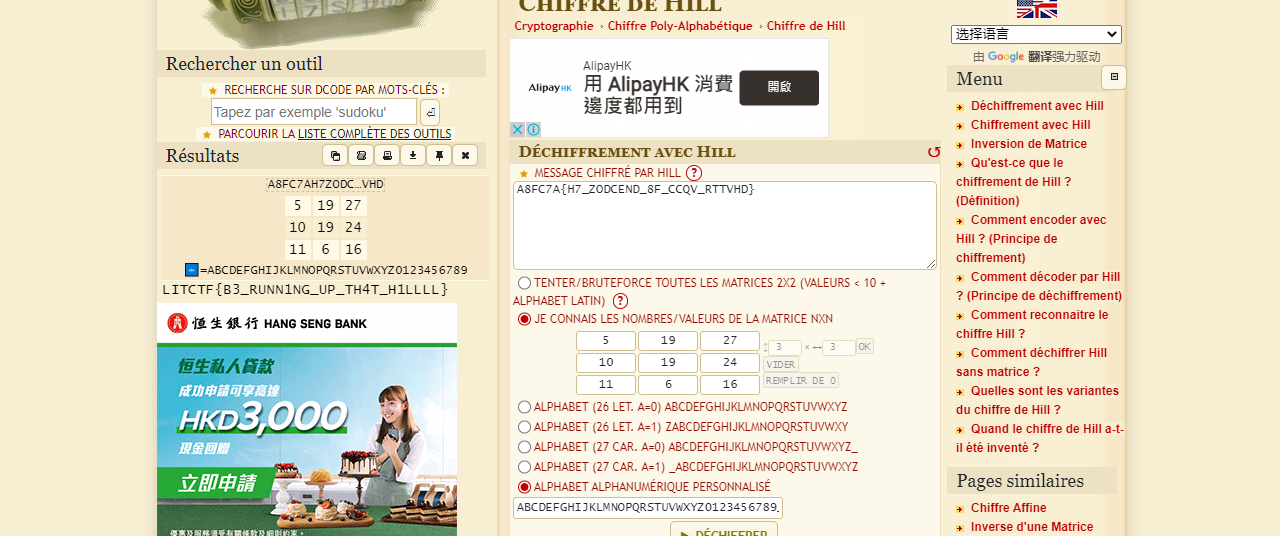This screenshot has height=536, width=1280.
Task: Select Alphabet 26 letters A=0 option
Action: pos(524,407)
